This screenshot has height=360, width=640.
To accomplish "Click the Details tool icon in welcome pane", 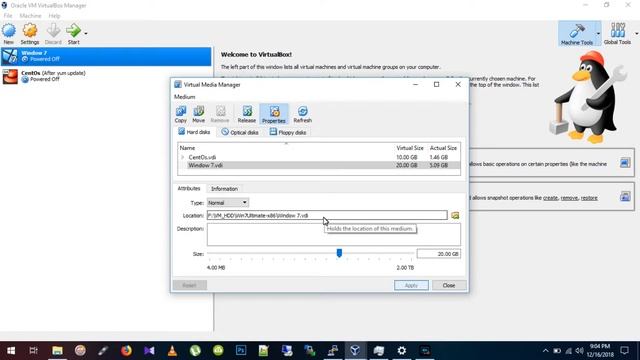I will [x=624, y=163].
